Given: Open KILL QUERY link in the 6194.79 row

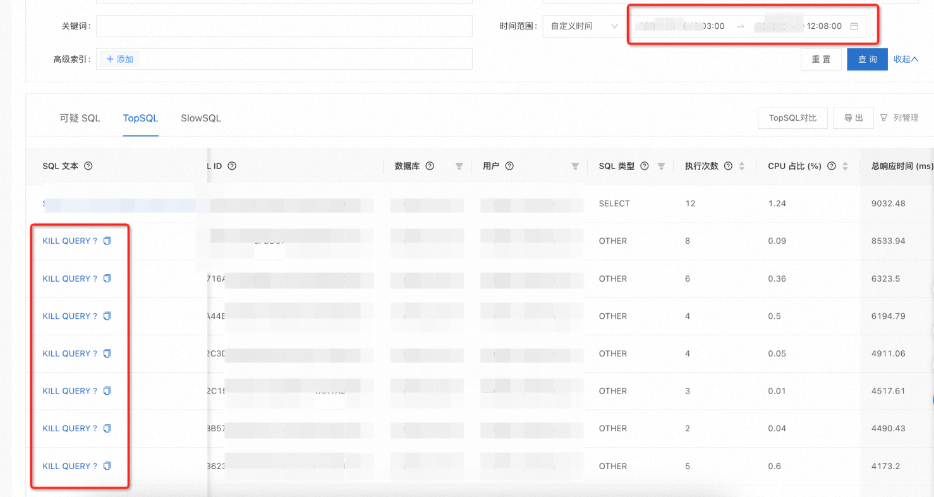Looking at the screenshot, I should [70, 316].
